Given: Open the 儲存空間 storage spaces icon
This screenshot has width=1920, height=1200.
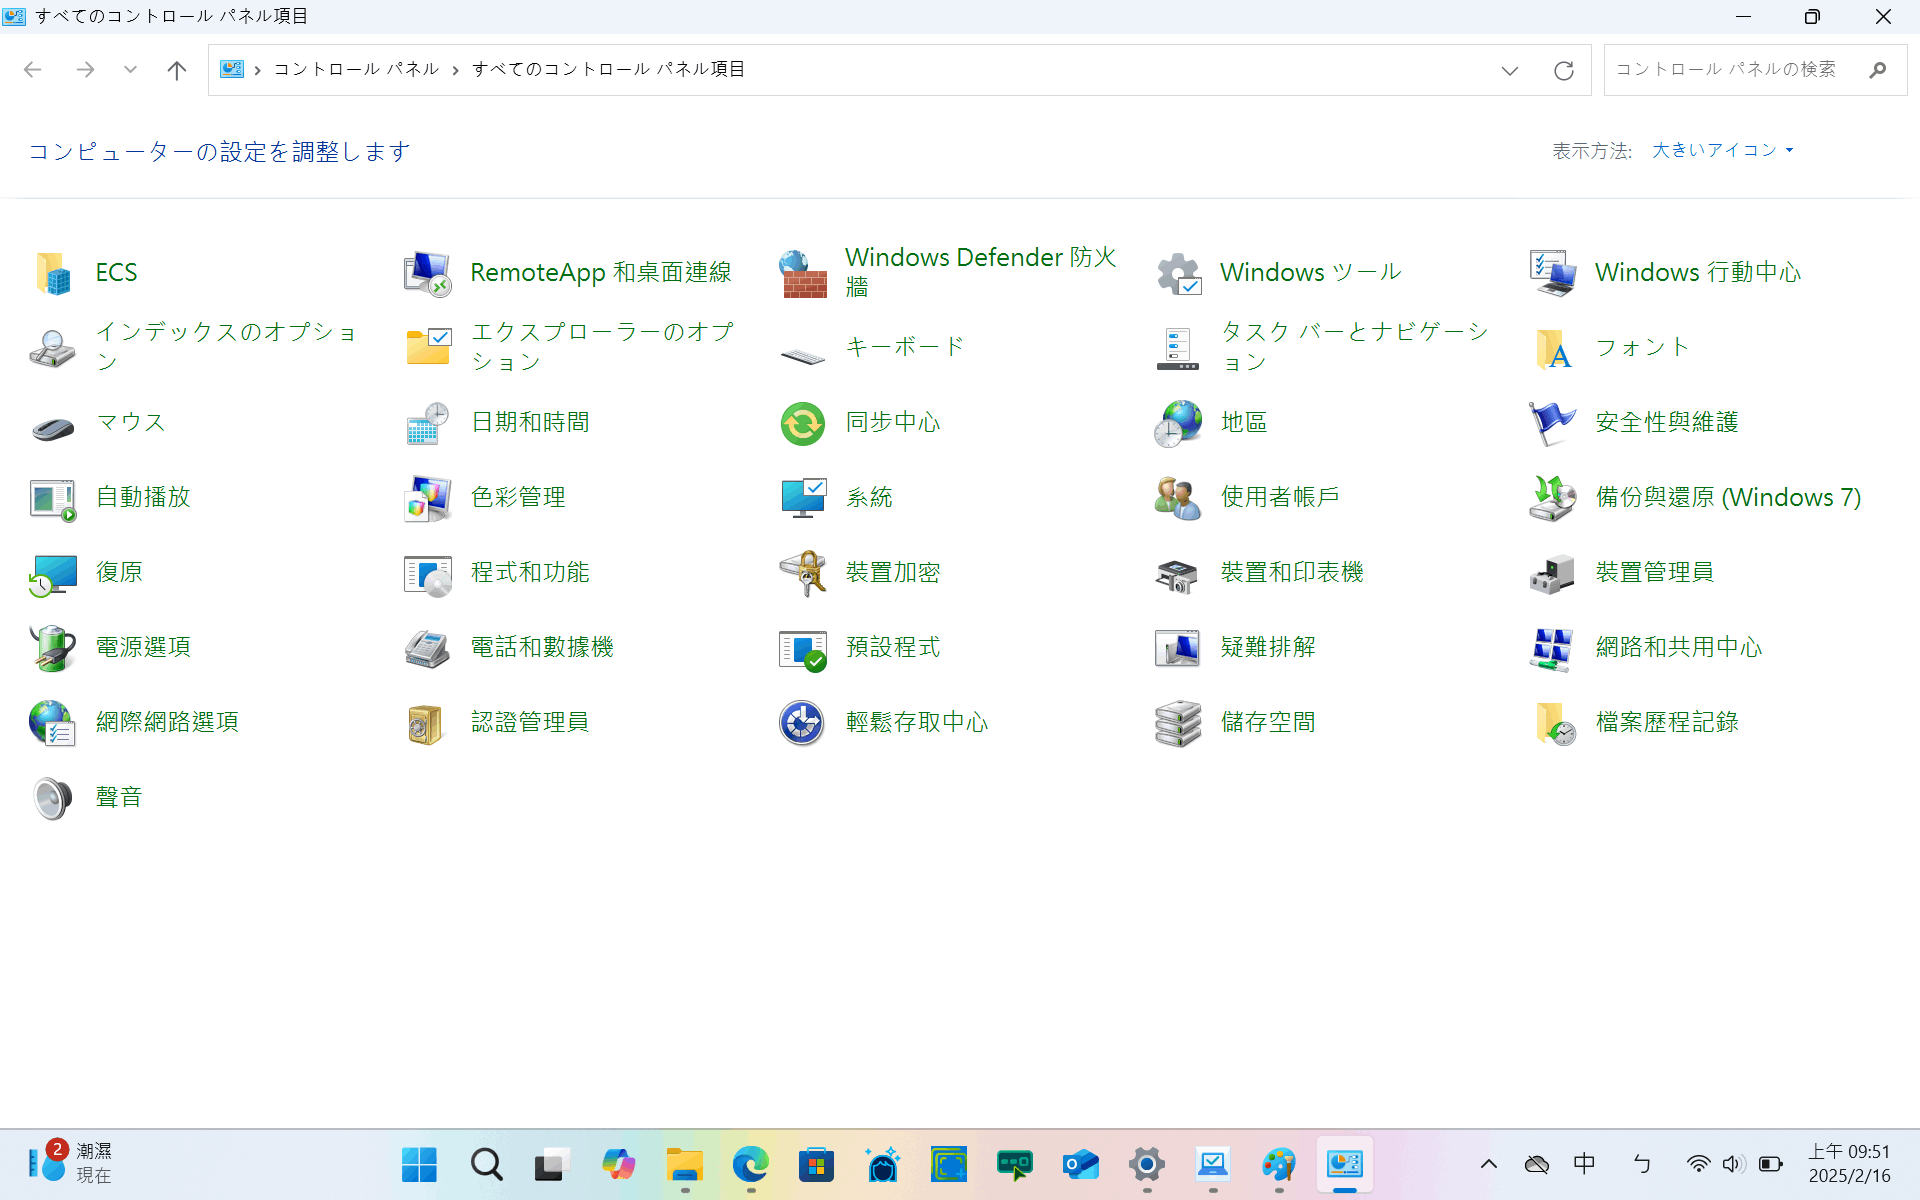Looking at the screenshot, I should 1178,723.
